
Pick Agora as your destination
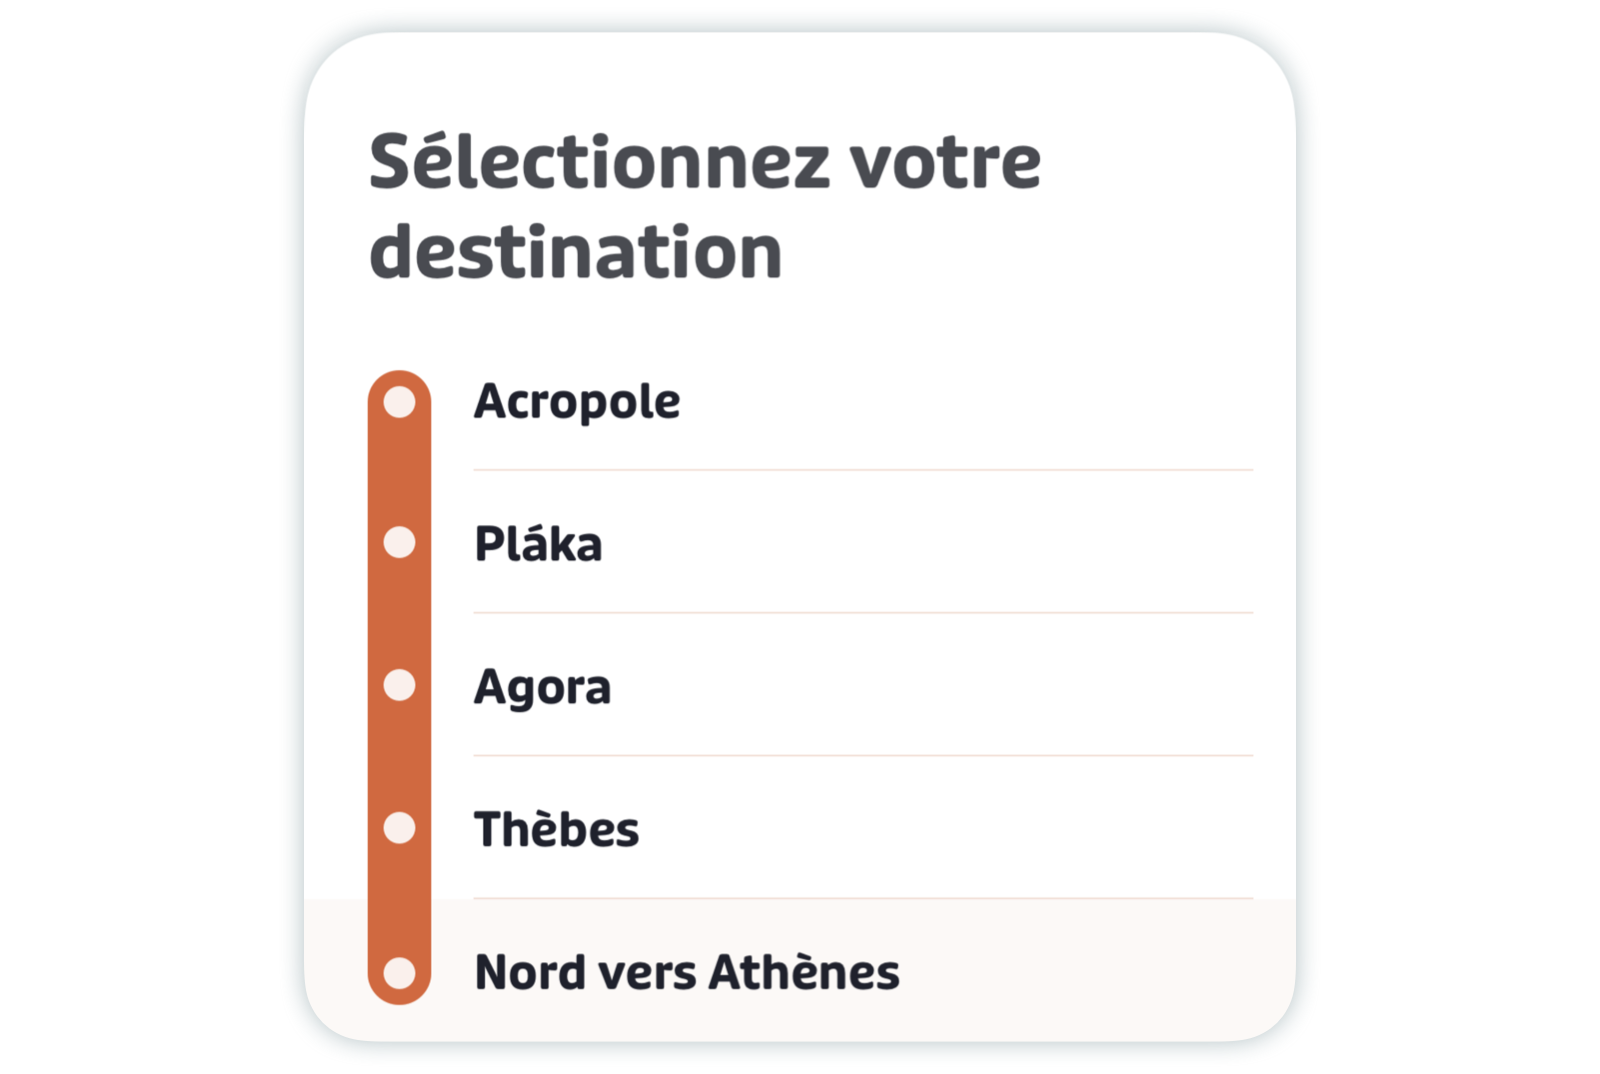[542, 687]
